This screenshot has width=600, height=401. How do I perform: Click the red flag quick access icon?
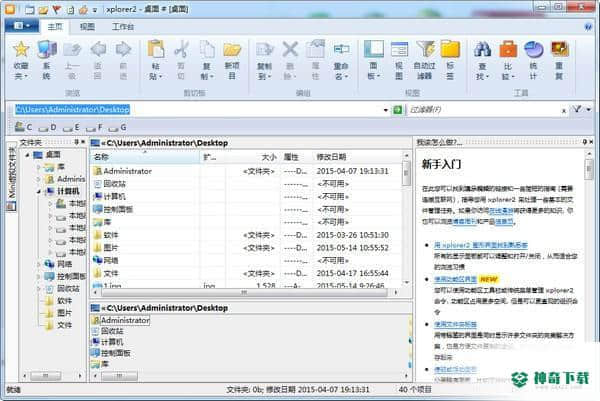pos(57,9)
